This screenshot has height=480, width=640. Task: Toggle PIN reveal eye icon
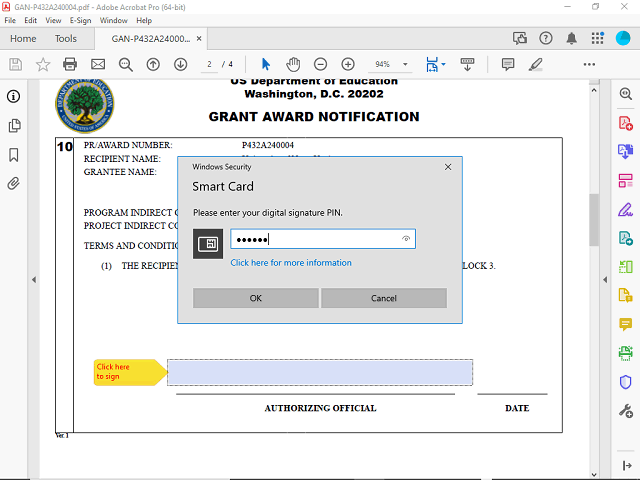(x=406, y=239)
